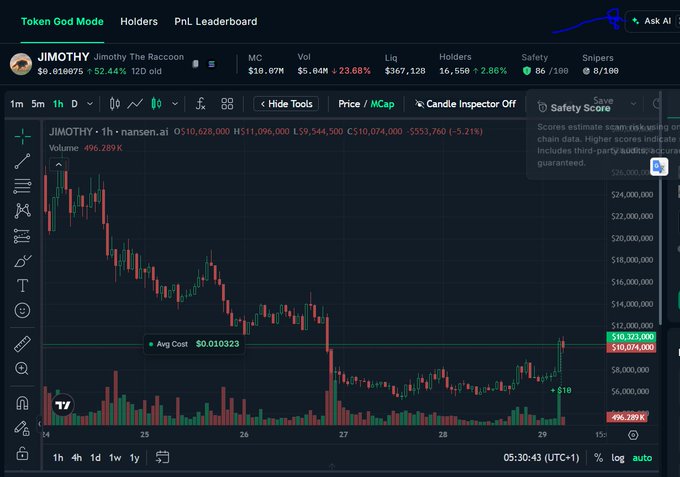Select the text annotation tool
The width and height of the screenshot is (680, 477).
pos(22,285)
